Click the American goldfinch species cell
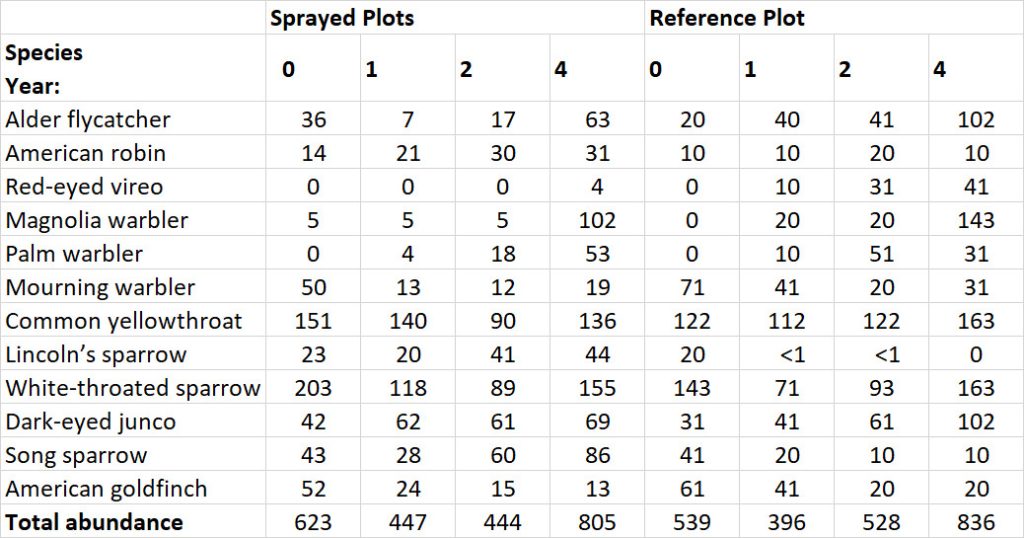This screenshot has width=1024, height=538. 133,488
